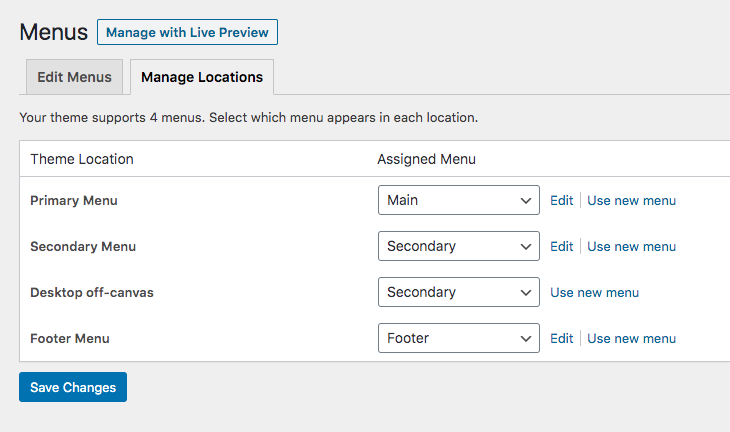Click the Footer Menu location label
This screenshot has width=730, height=432.
pyautogui.click(x=70, y=338)
